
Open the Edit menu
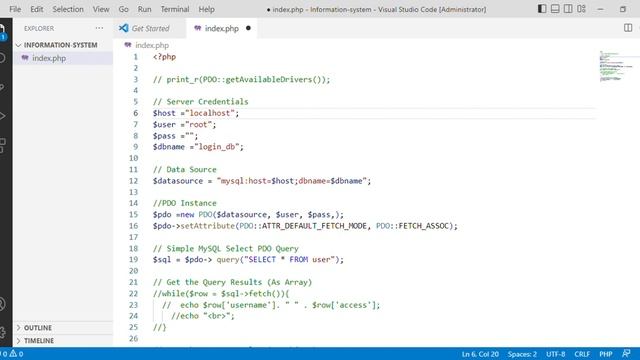click(37, 9)
